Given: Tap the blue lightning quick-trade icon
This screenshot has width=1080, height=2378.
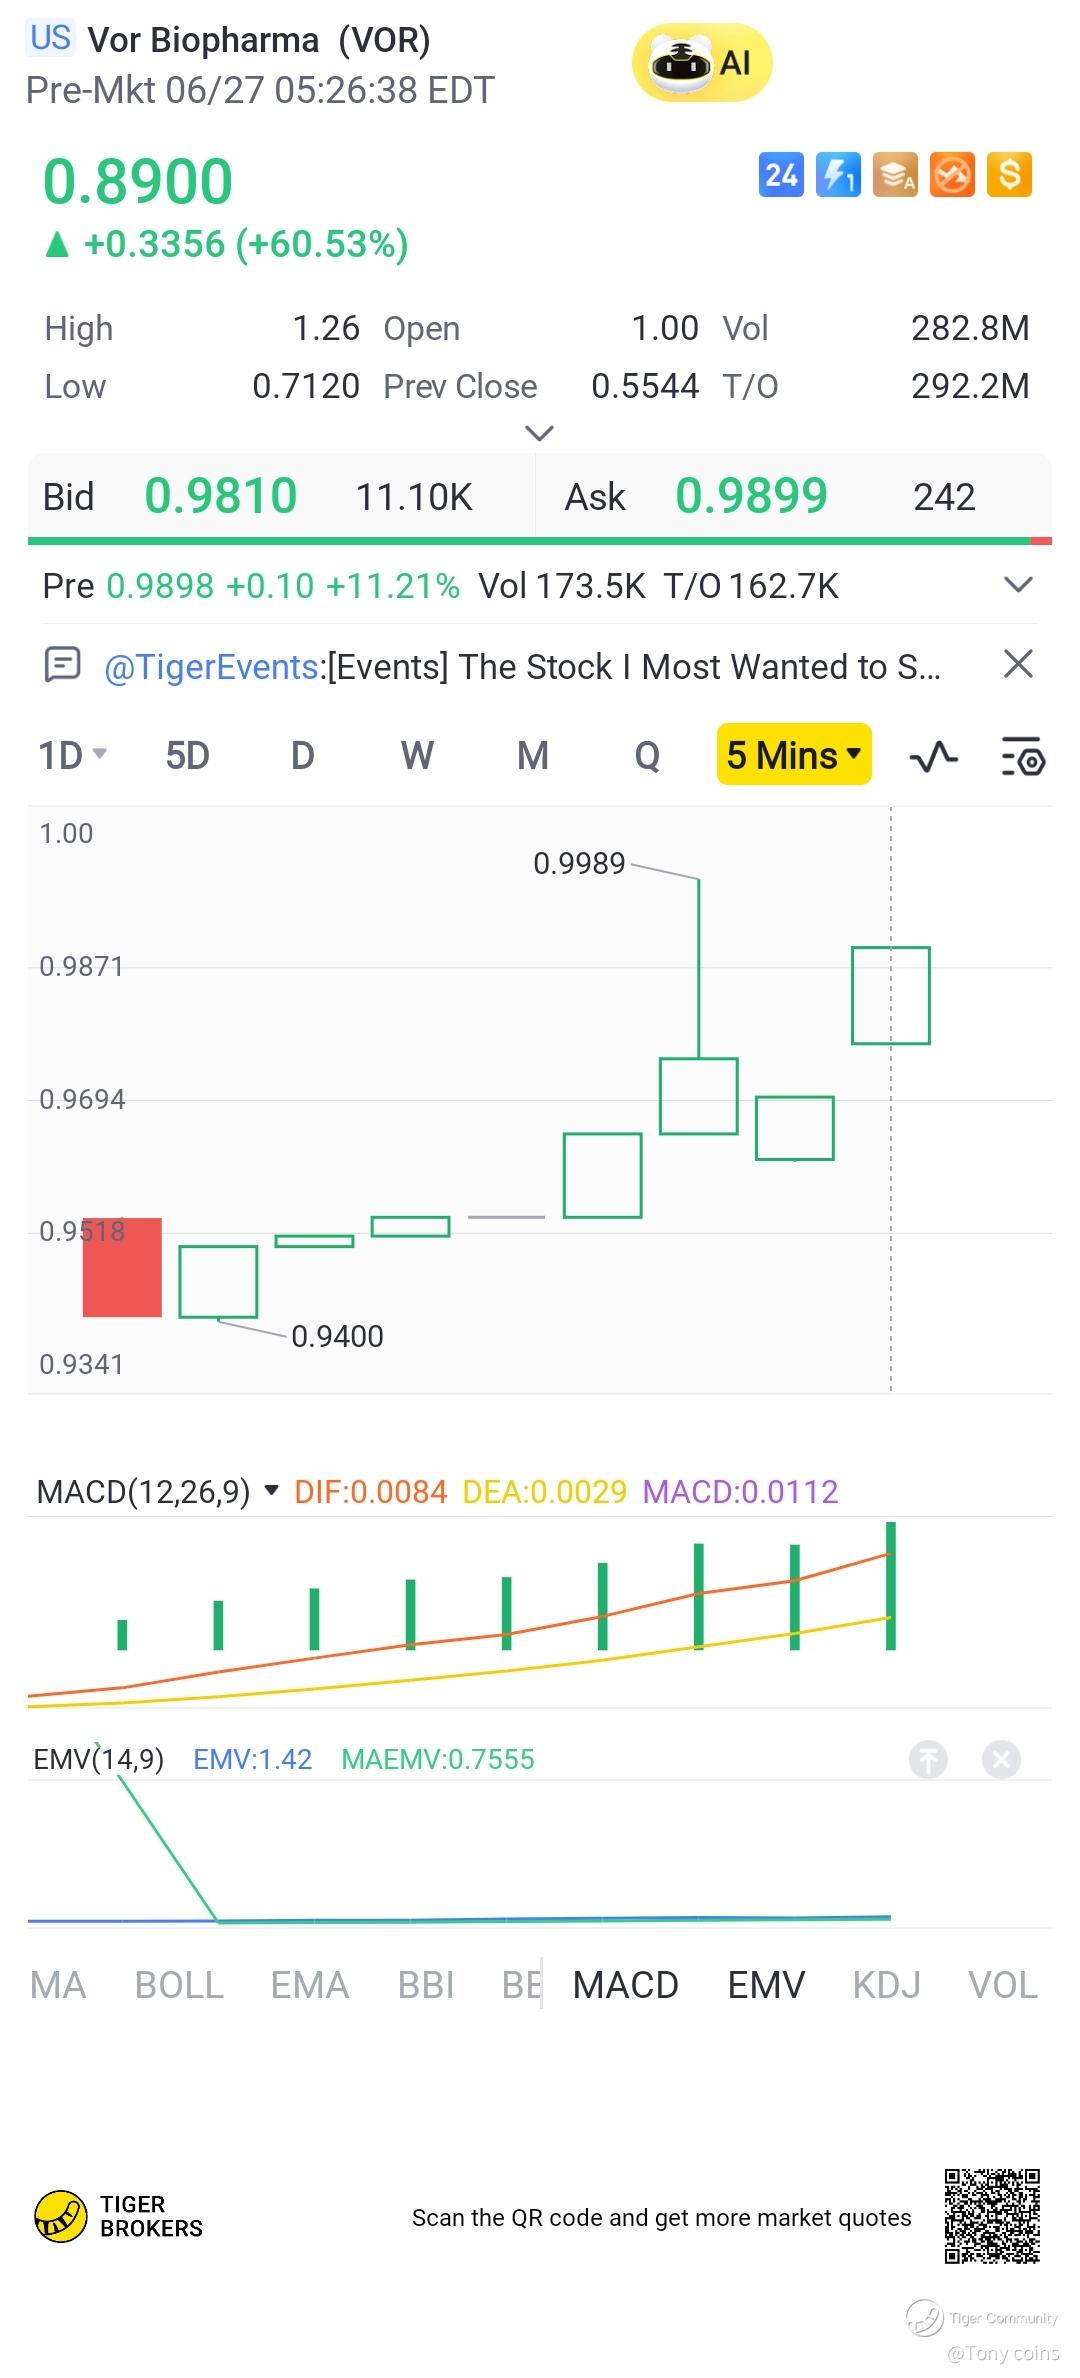Looking at the screenshot, I should tap(838, 175).
